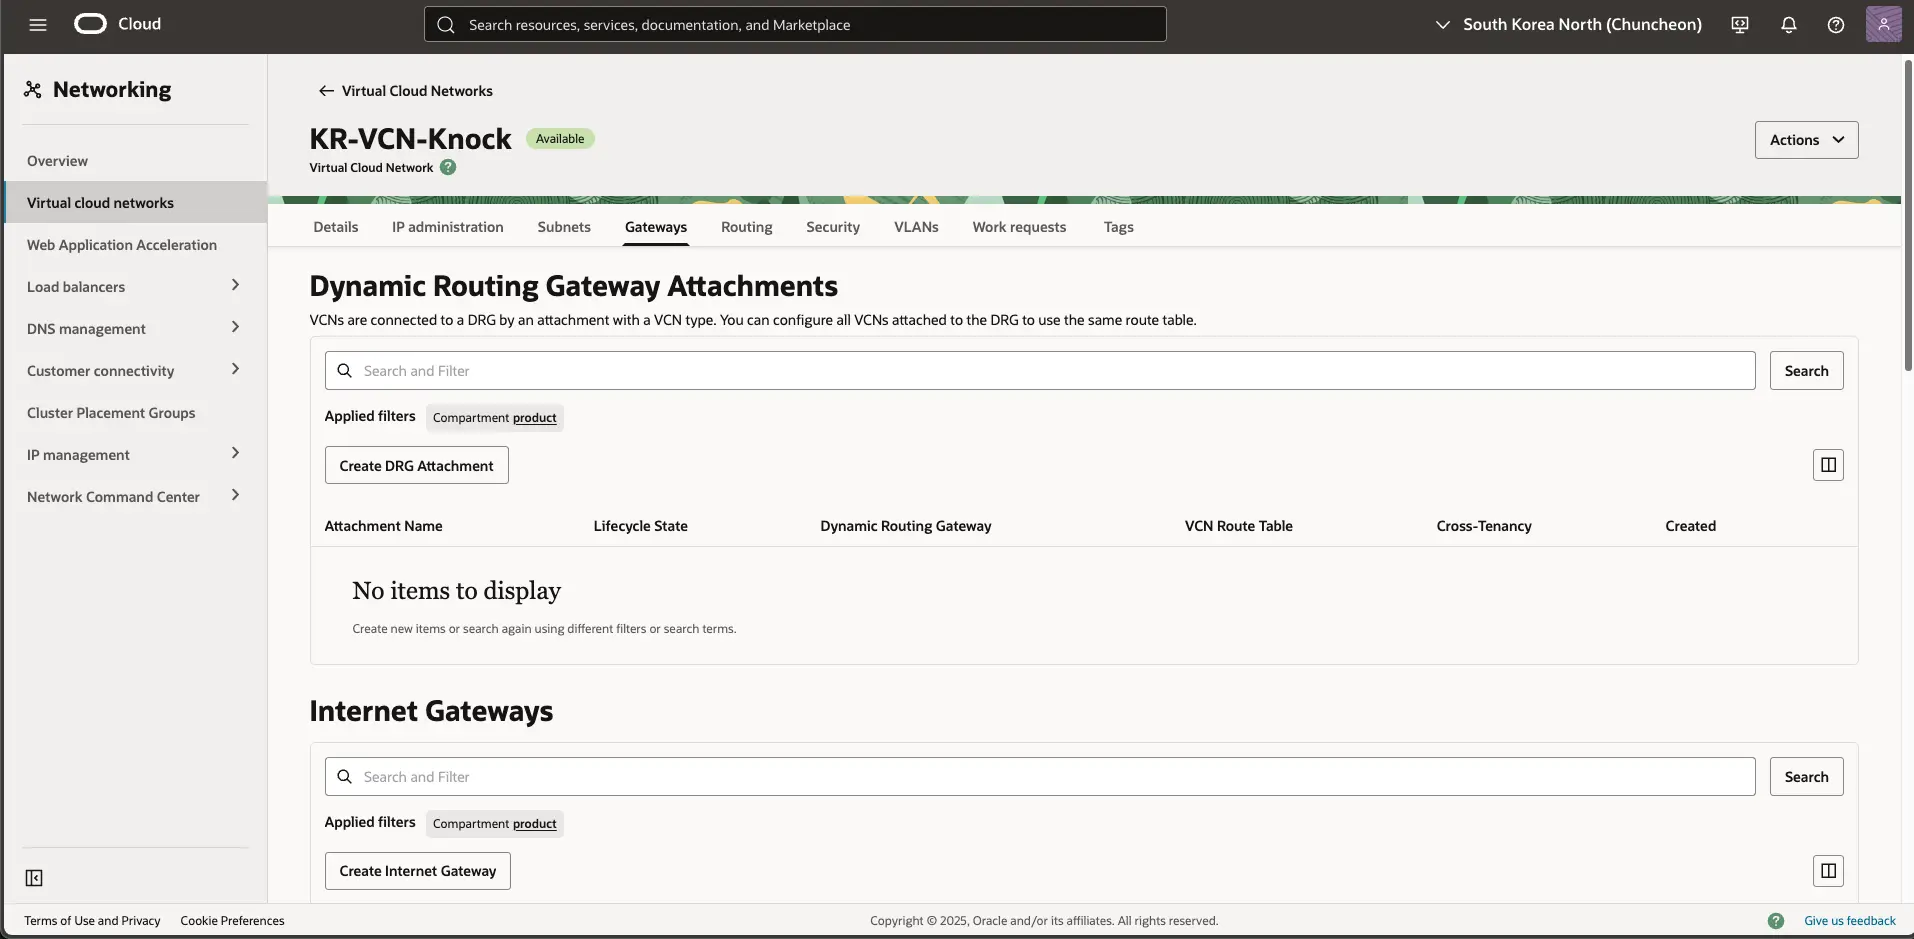Click the back arrow to Virtual Cloud Networks
Screen dimensions: 1914x939
pyautogui.click(x=326, y=91)
